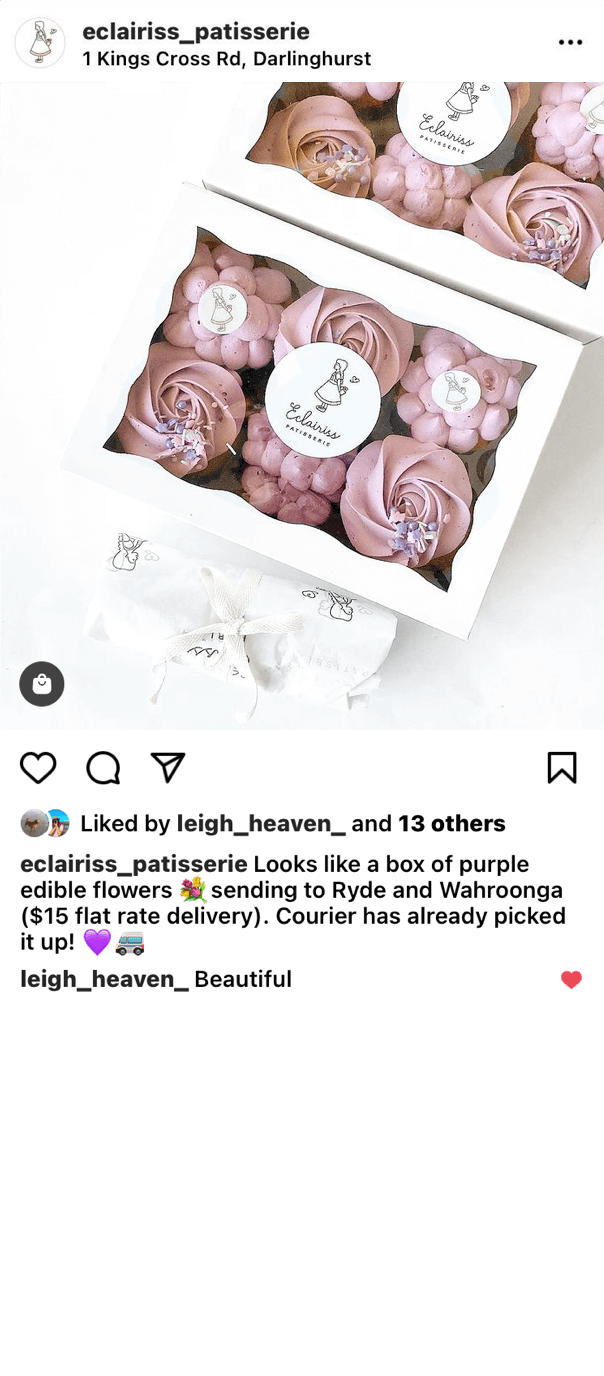The image size is (604, 1376).
Task: Open the three-dot more options menu
Action: click(x=570, y=42)
